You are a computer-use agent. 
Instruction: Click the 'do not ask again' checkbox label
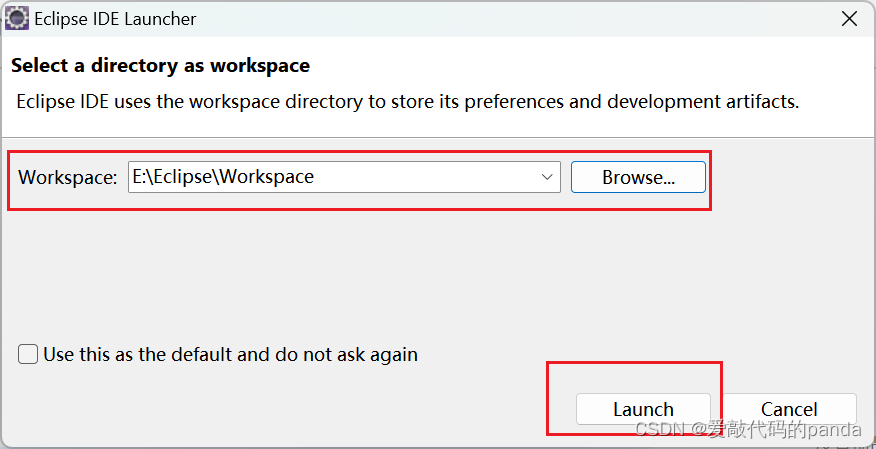230,355
